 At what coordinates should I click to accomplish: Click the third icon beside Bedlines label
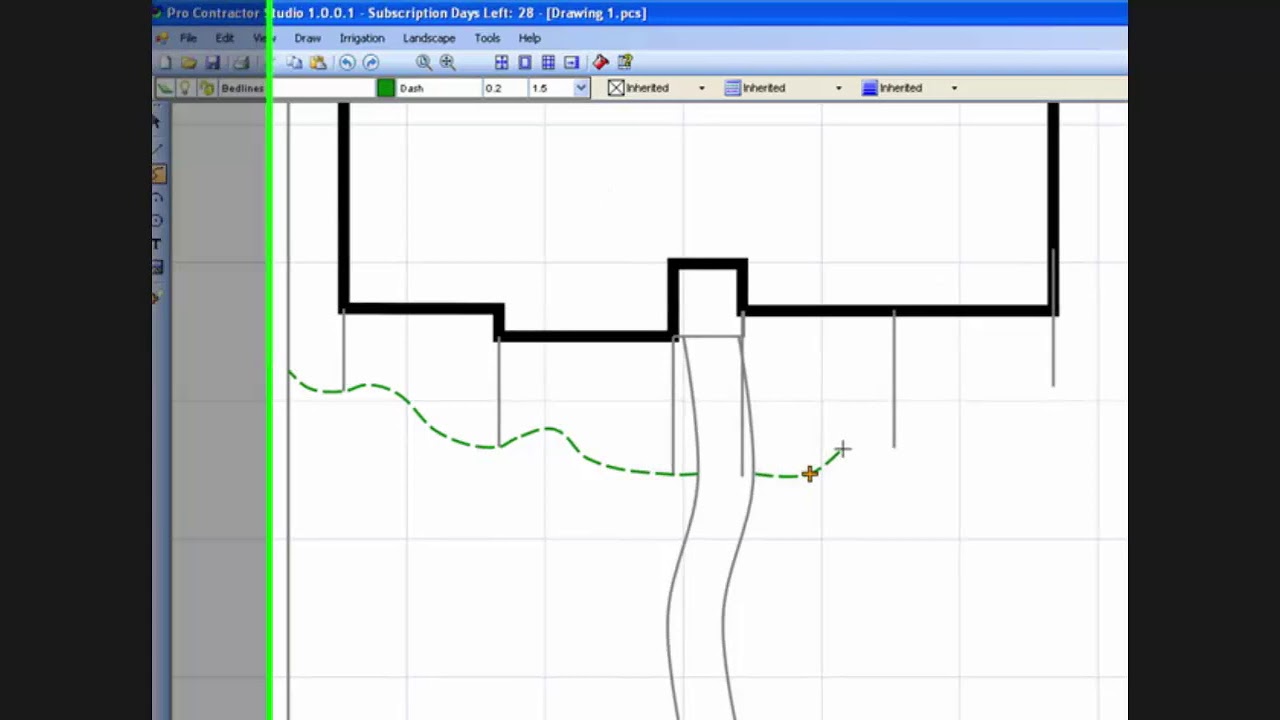click(207, 88)
